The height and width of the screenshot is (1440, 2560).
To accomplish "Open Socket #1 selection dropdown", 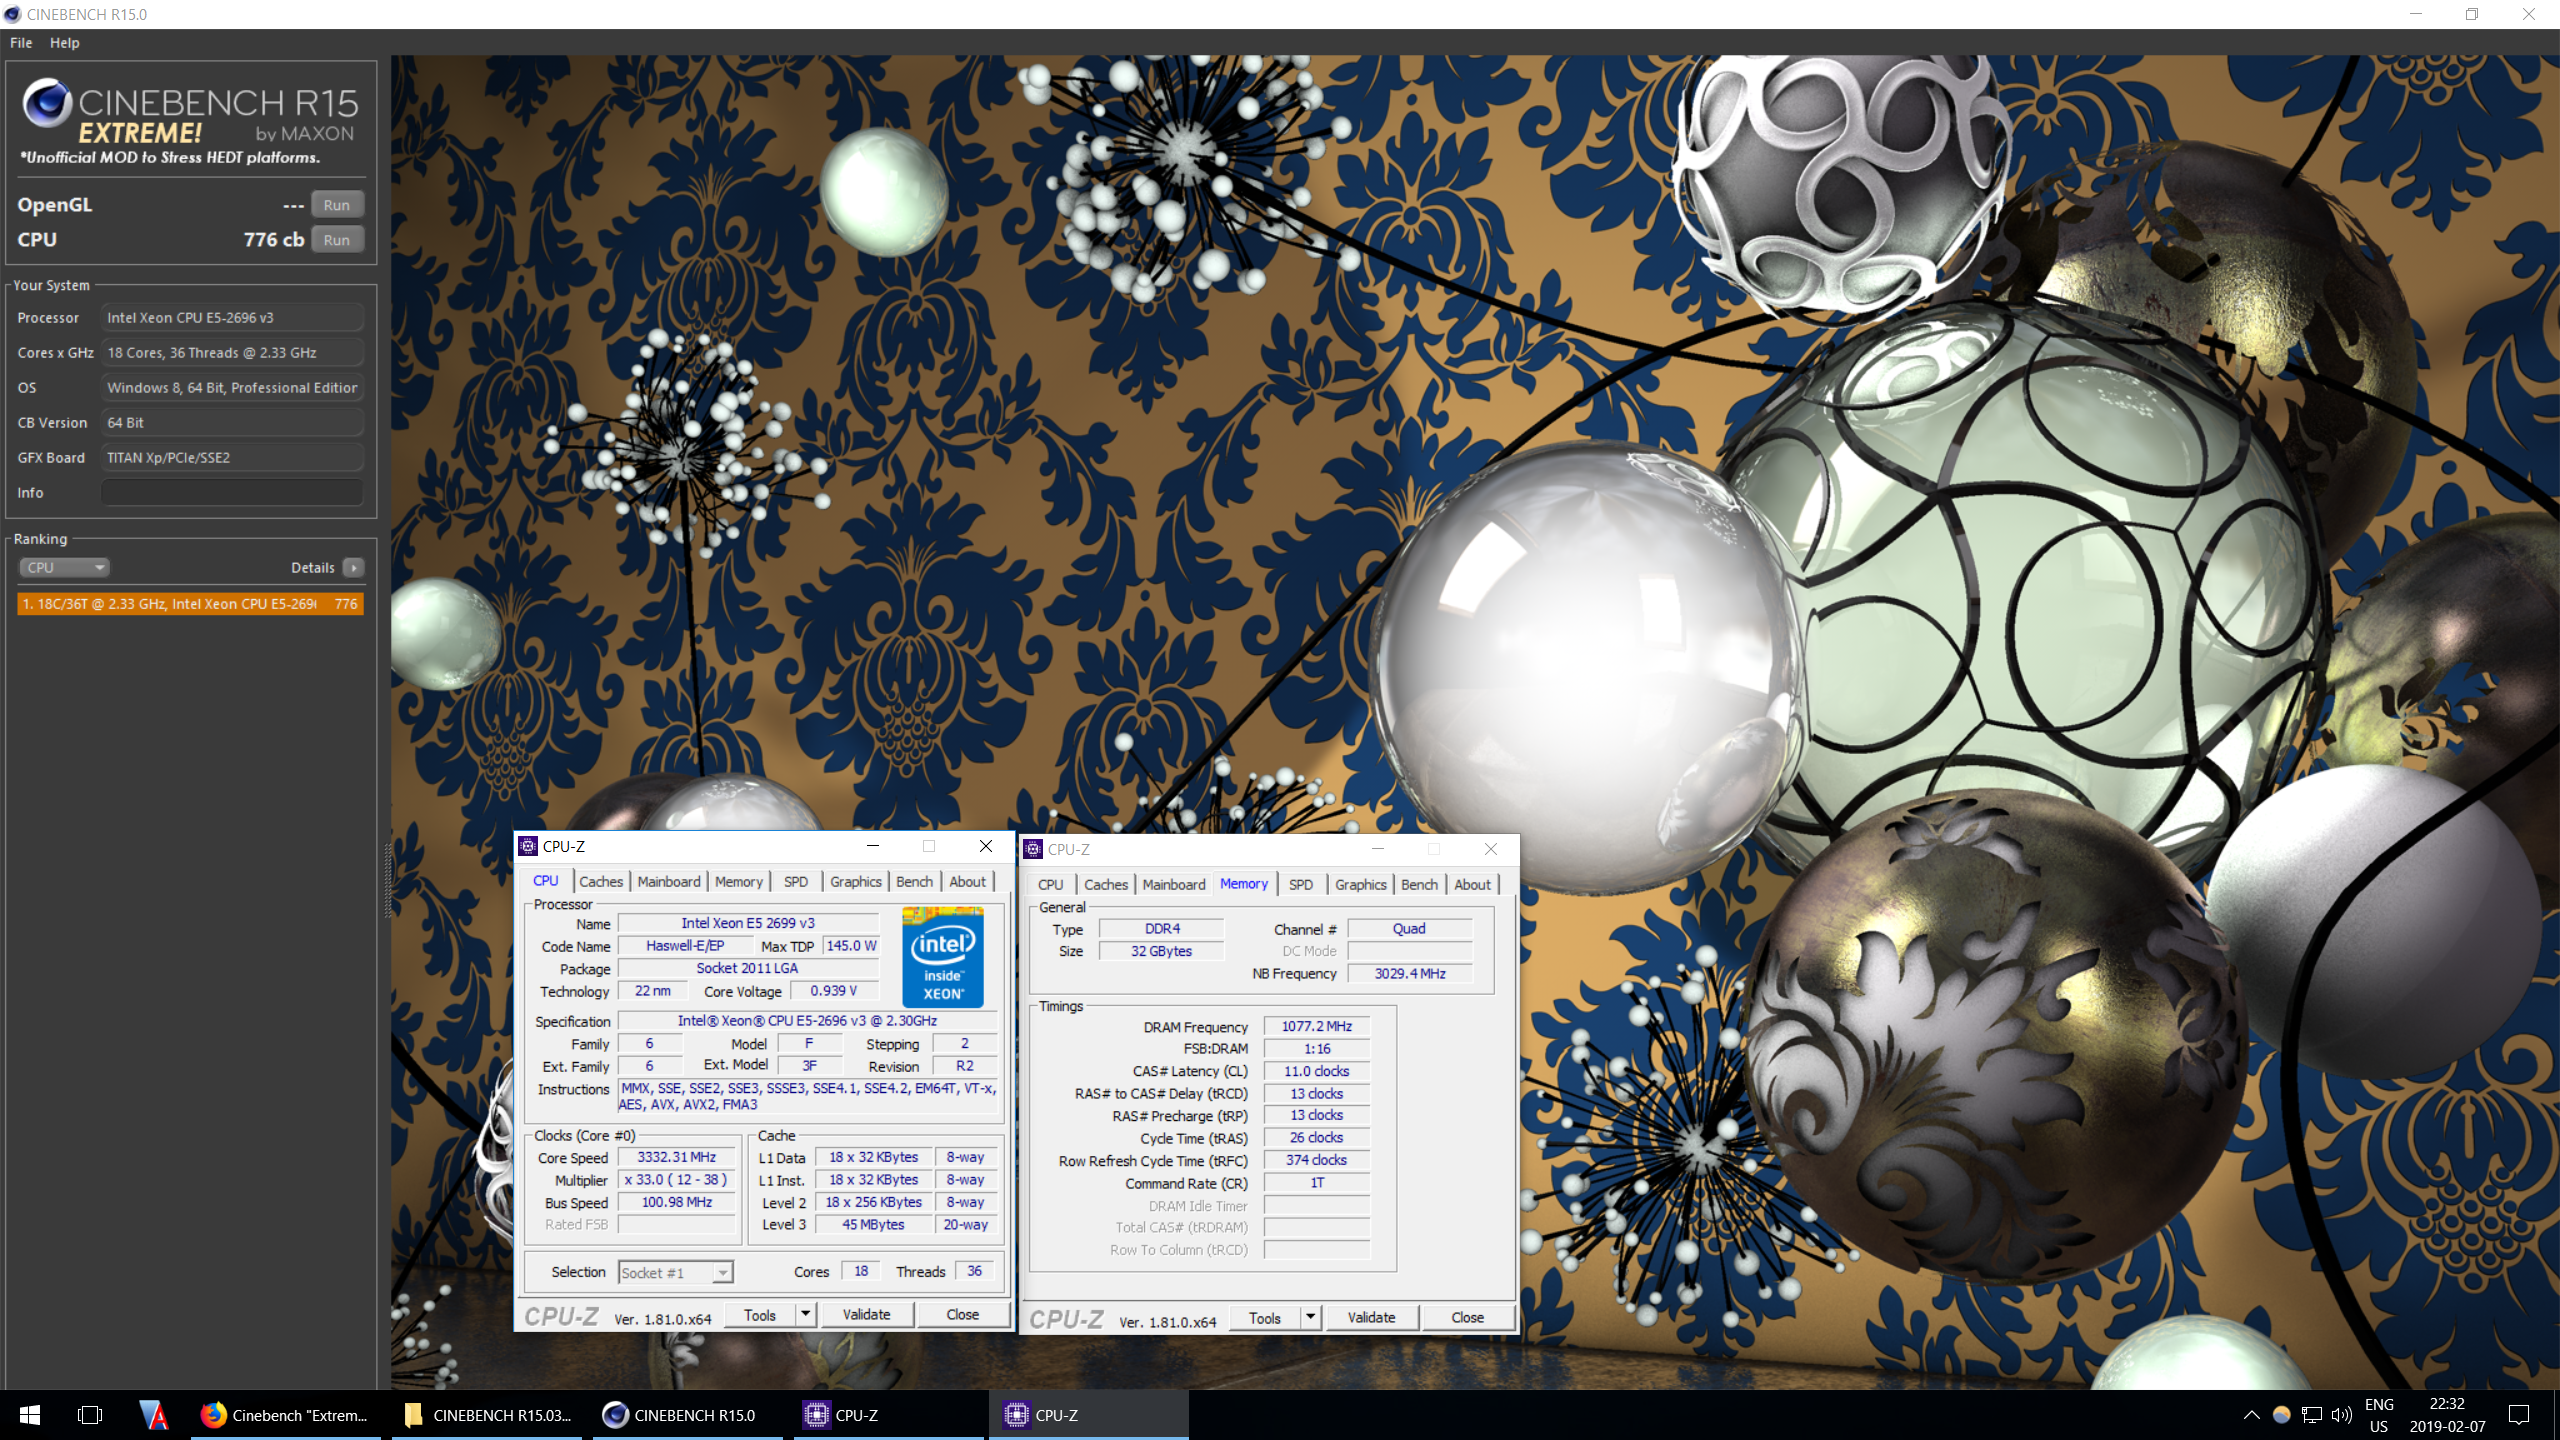I will [x=676, y=1273].
